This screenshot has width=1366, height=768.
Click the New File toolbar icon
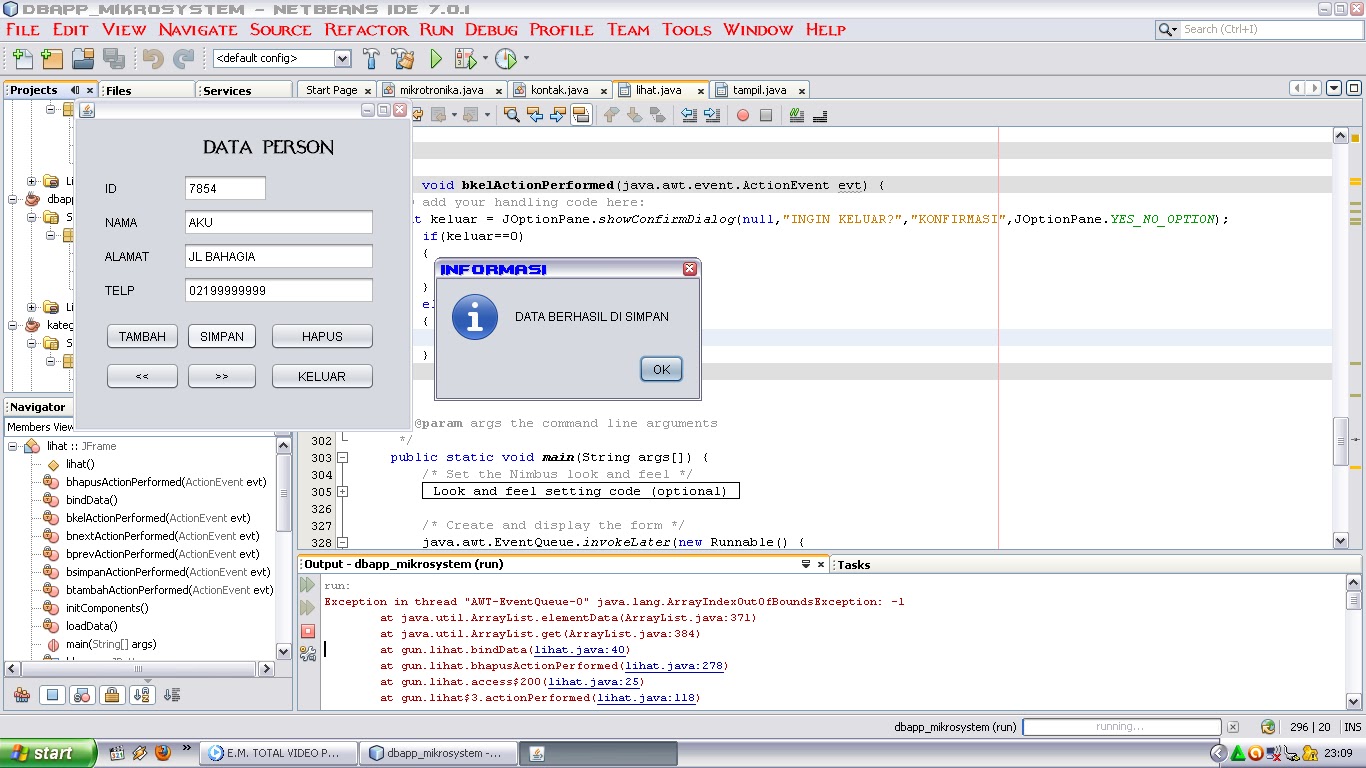[22, 58]
